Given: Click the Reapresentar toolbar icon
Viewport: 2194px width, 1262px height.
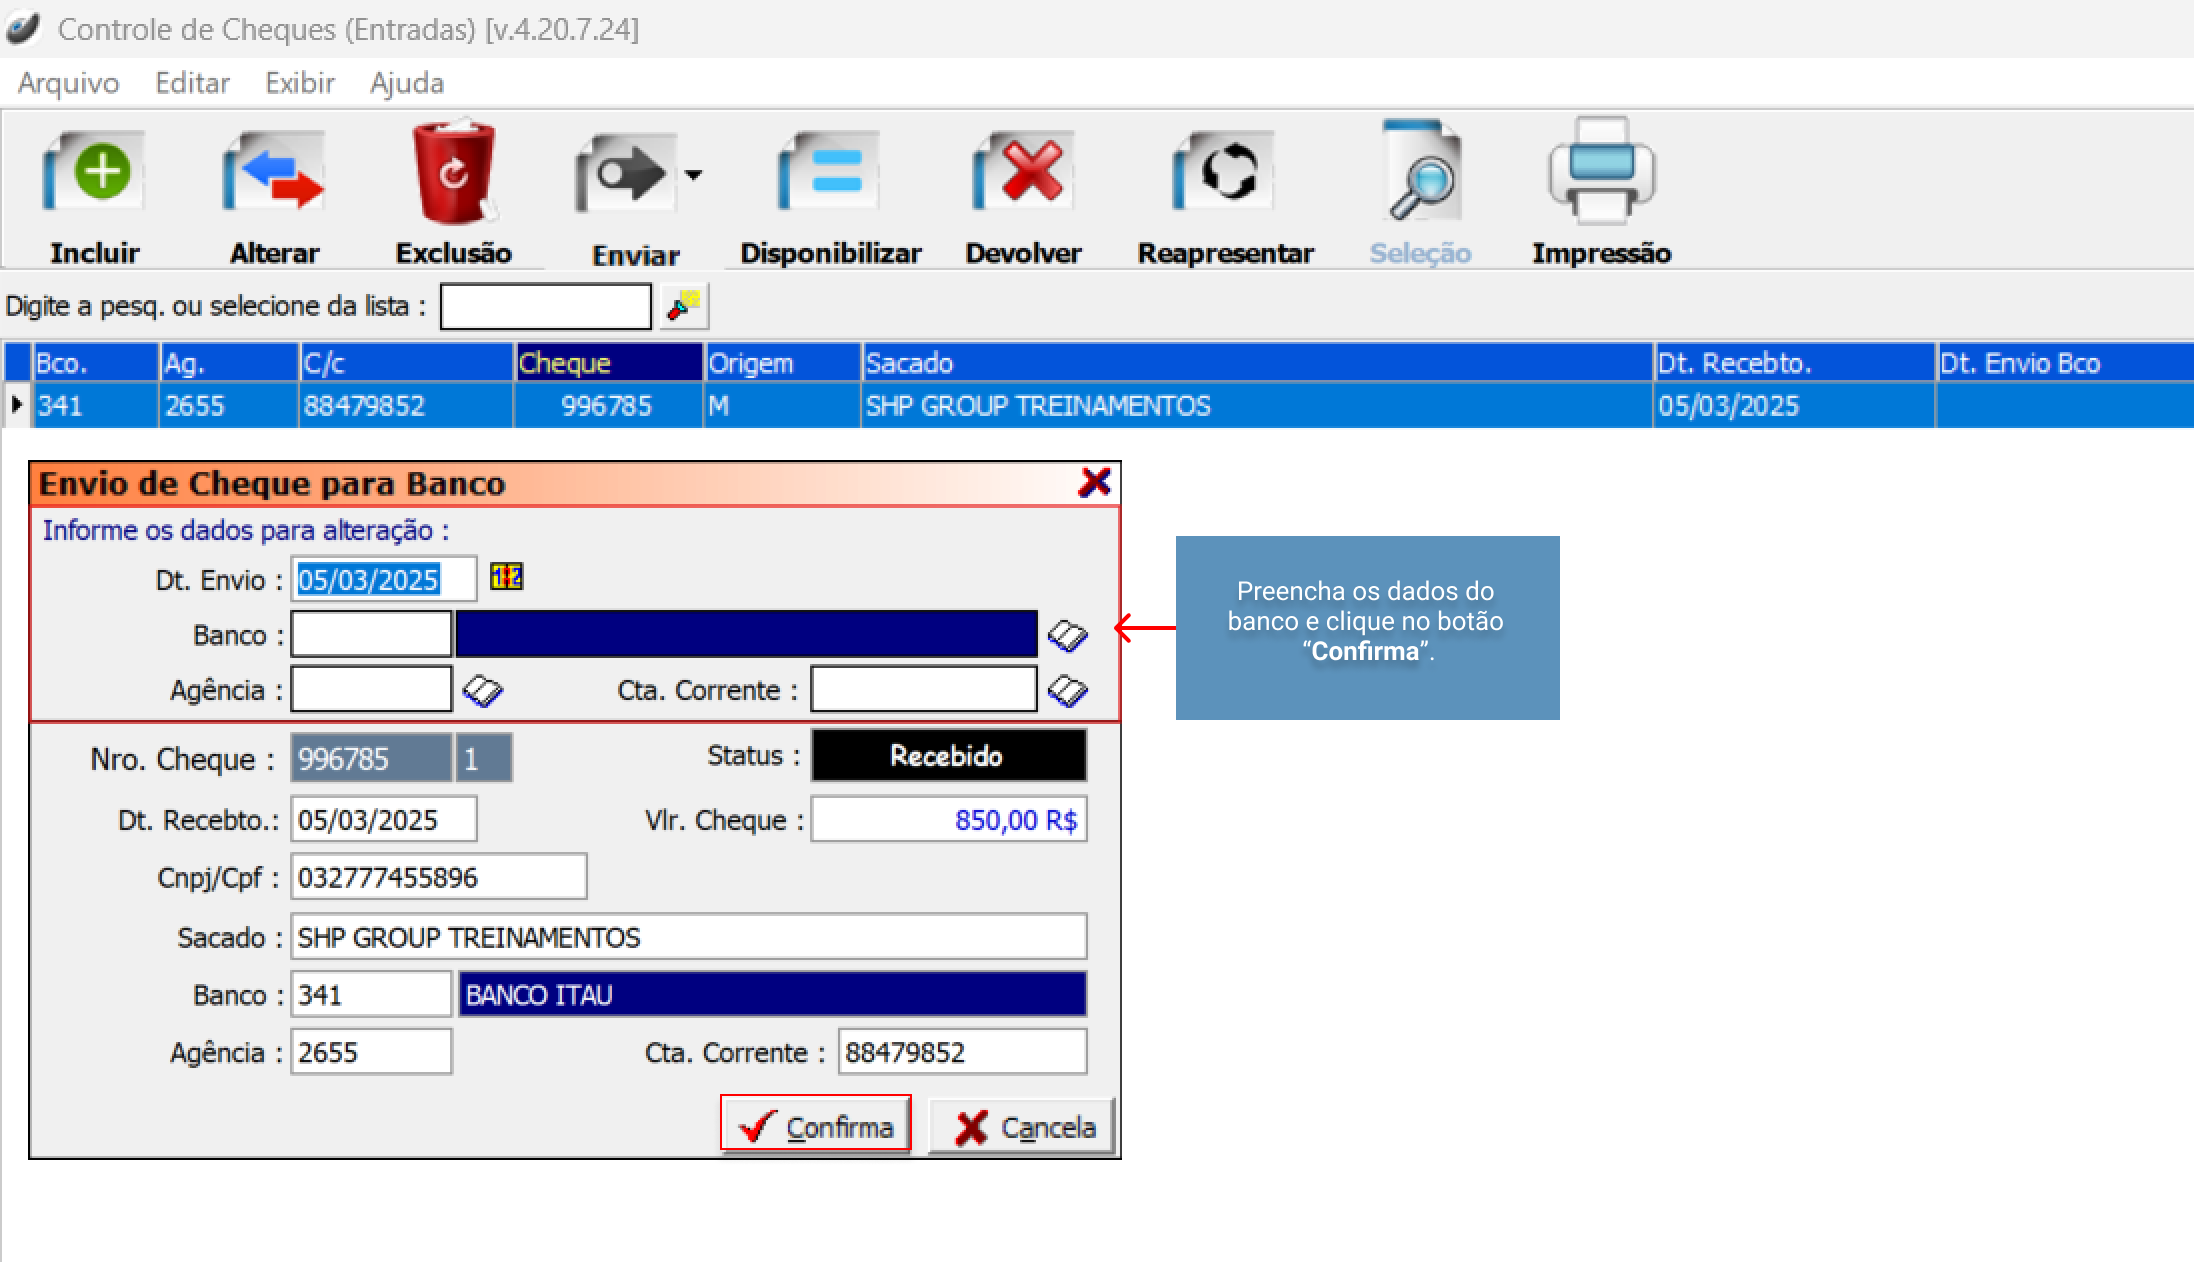Looking at the screenshot, I should pyautogui.click(x=1224, y=172).
